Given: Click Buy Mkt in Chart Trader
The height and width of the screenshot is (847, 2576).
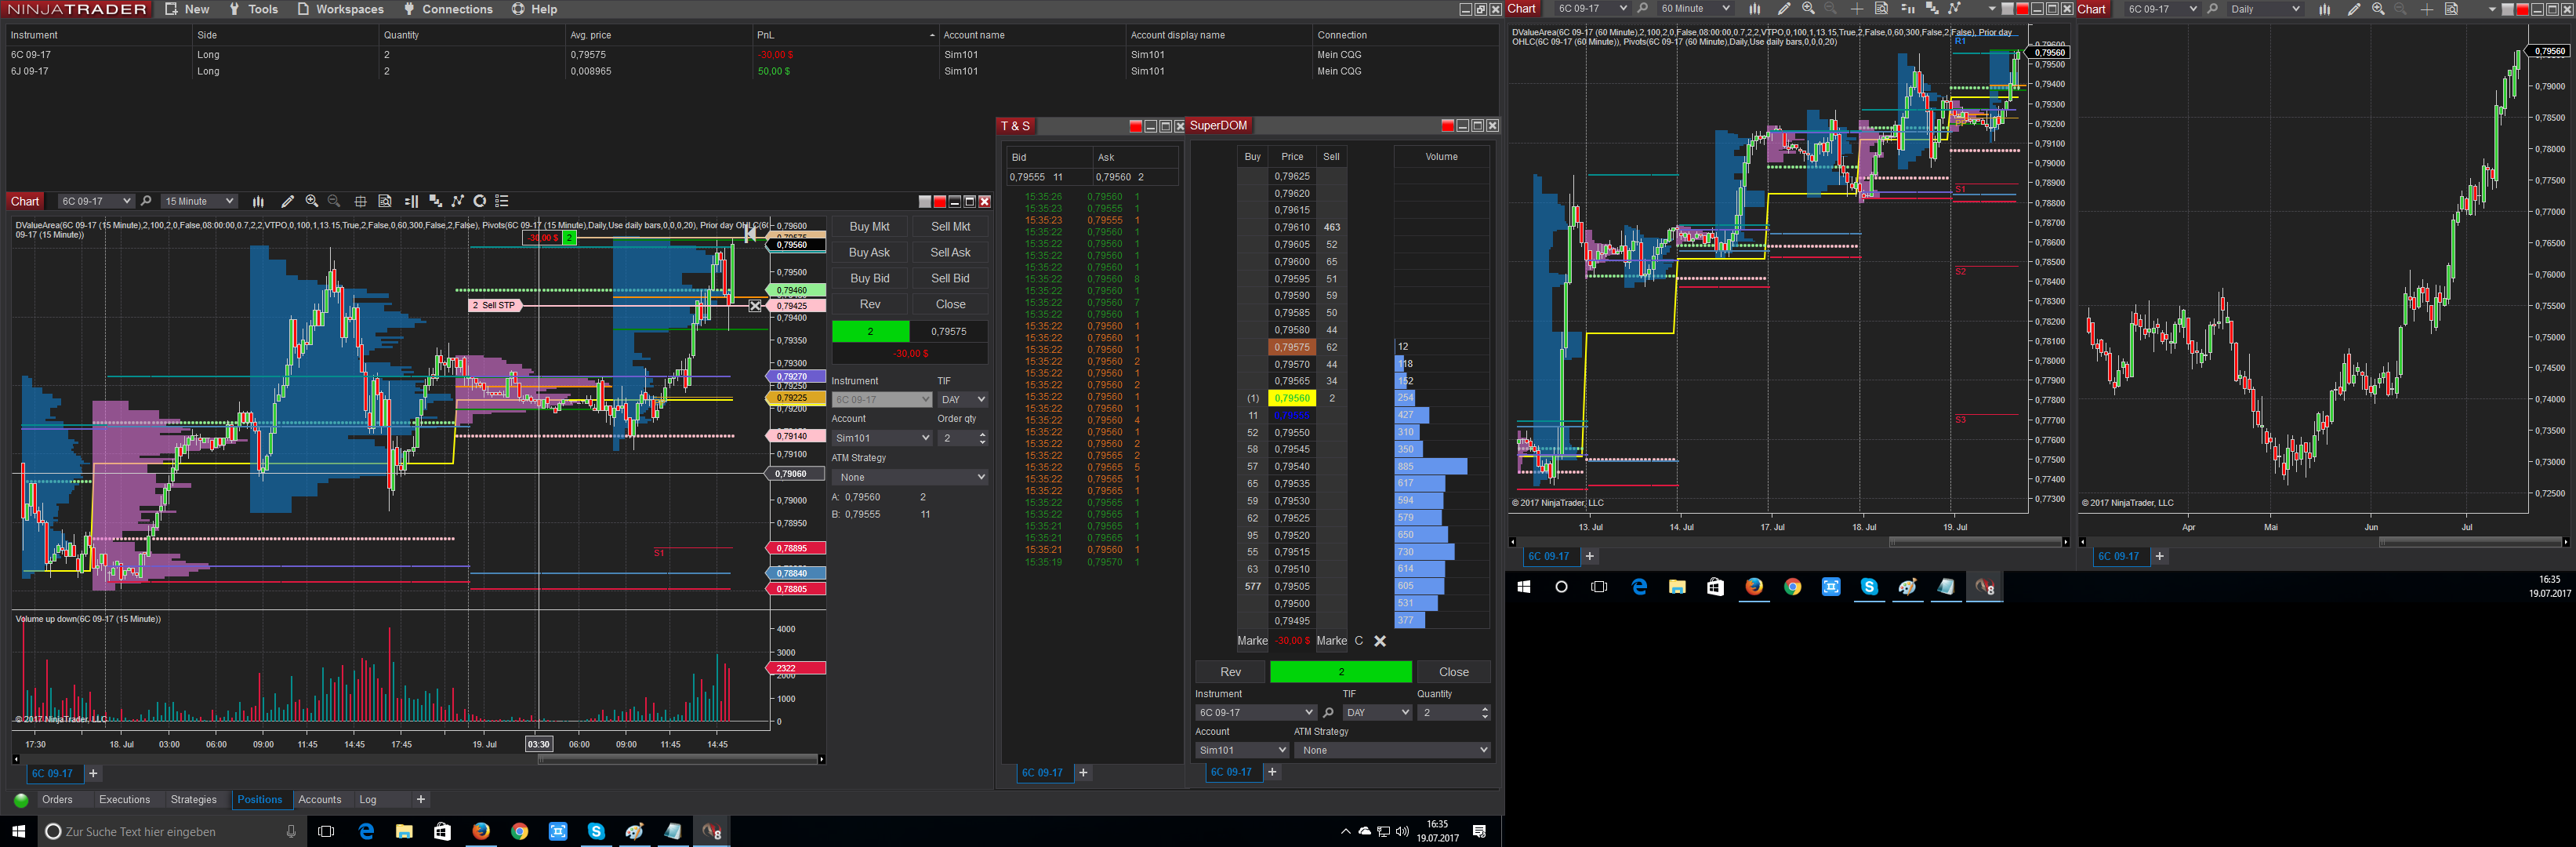Looking at the screenshot, I should (869, 227).
